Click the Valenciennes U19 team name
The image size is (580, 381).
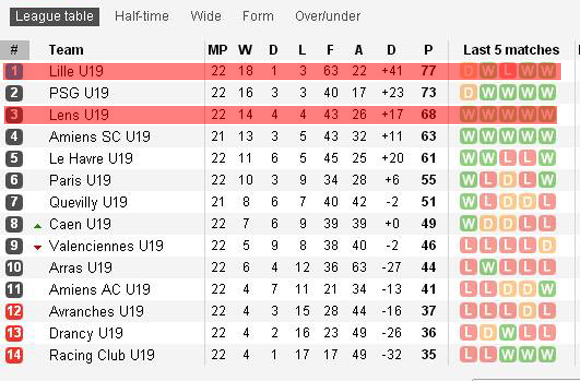pyautogui.click(x=106, y=246)
